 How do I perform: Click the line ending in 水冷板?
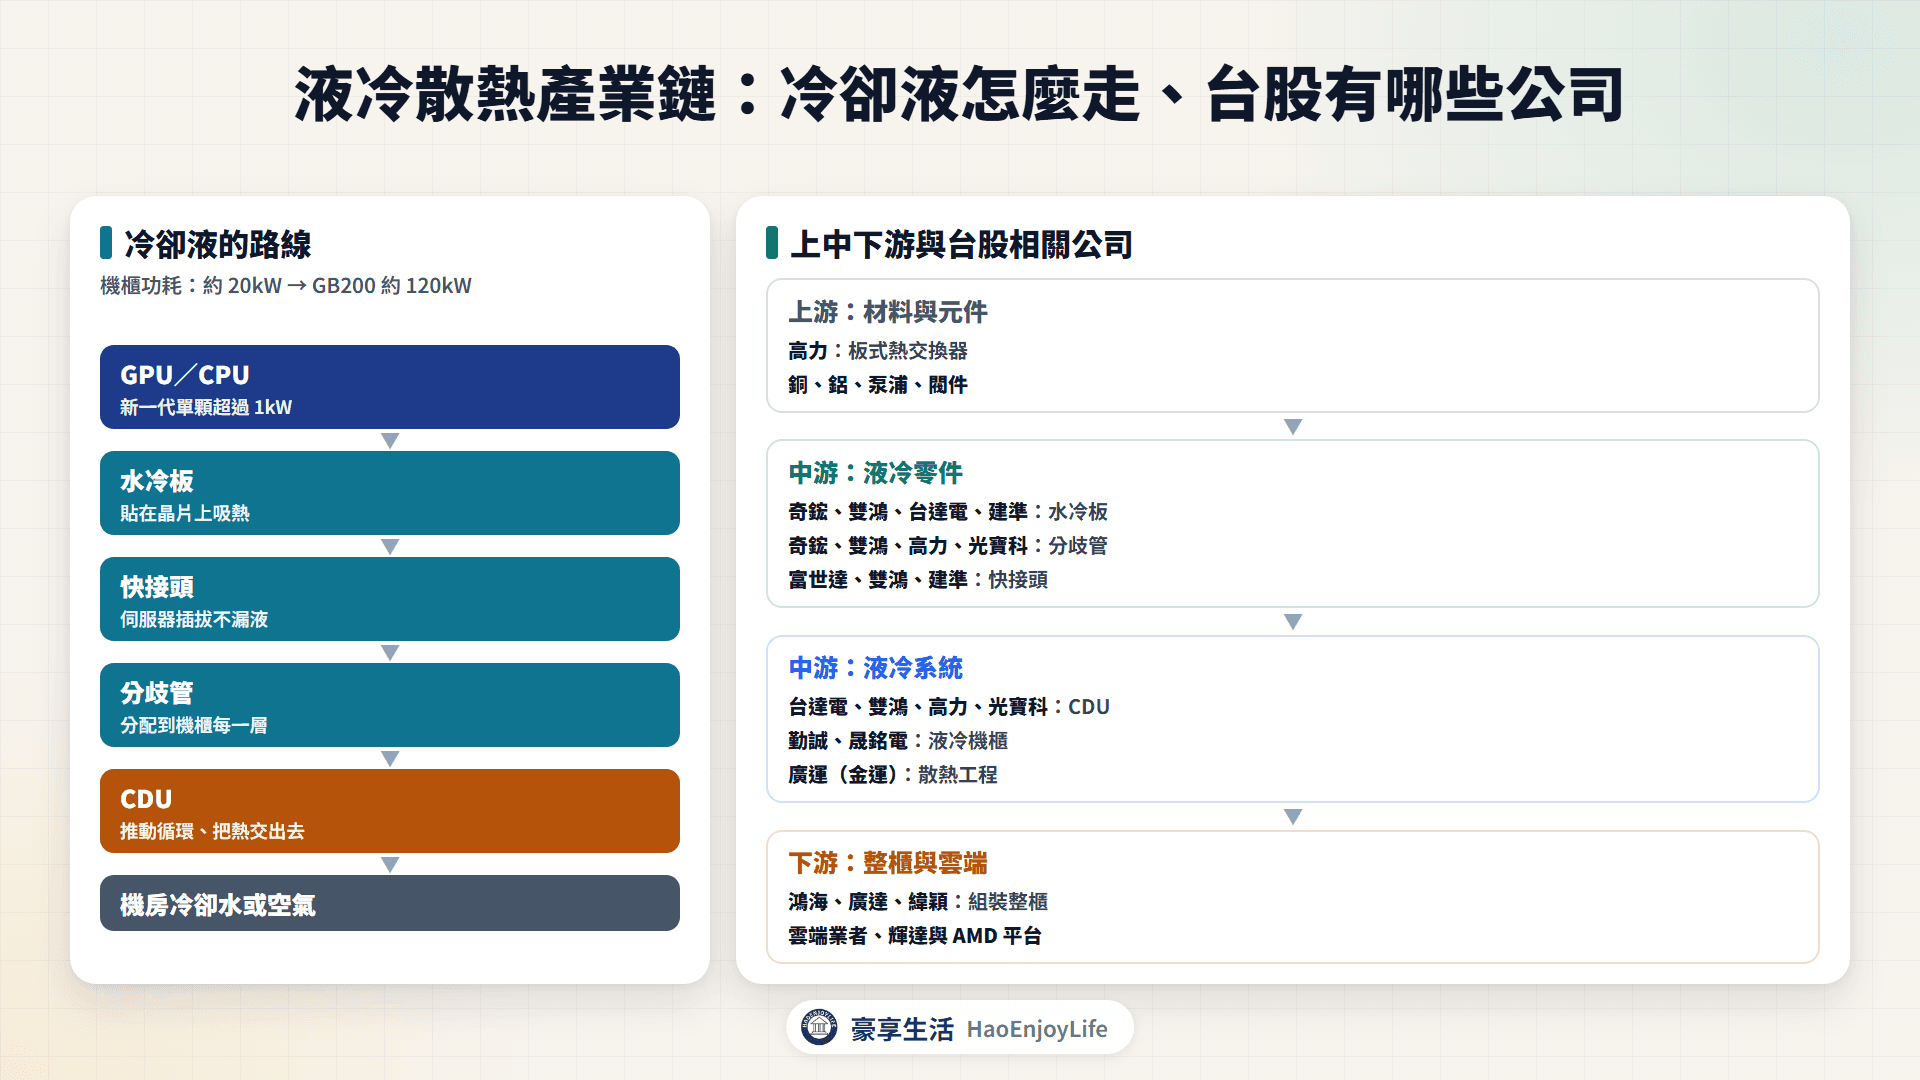coord(948,512)
